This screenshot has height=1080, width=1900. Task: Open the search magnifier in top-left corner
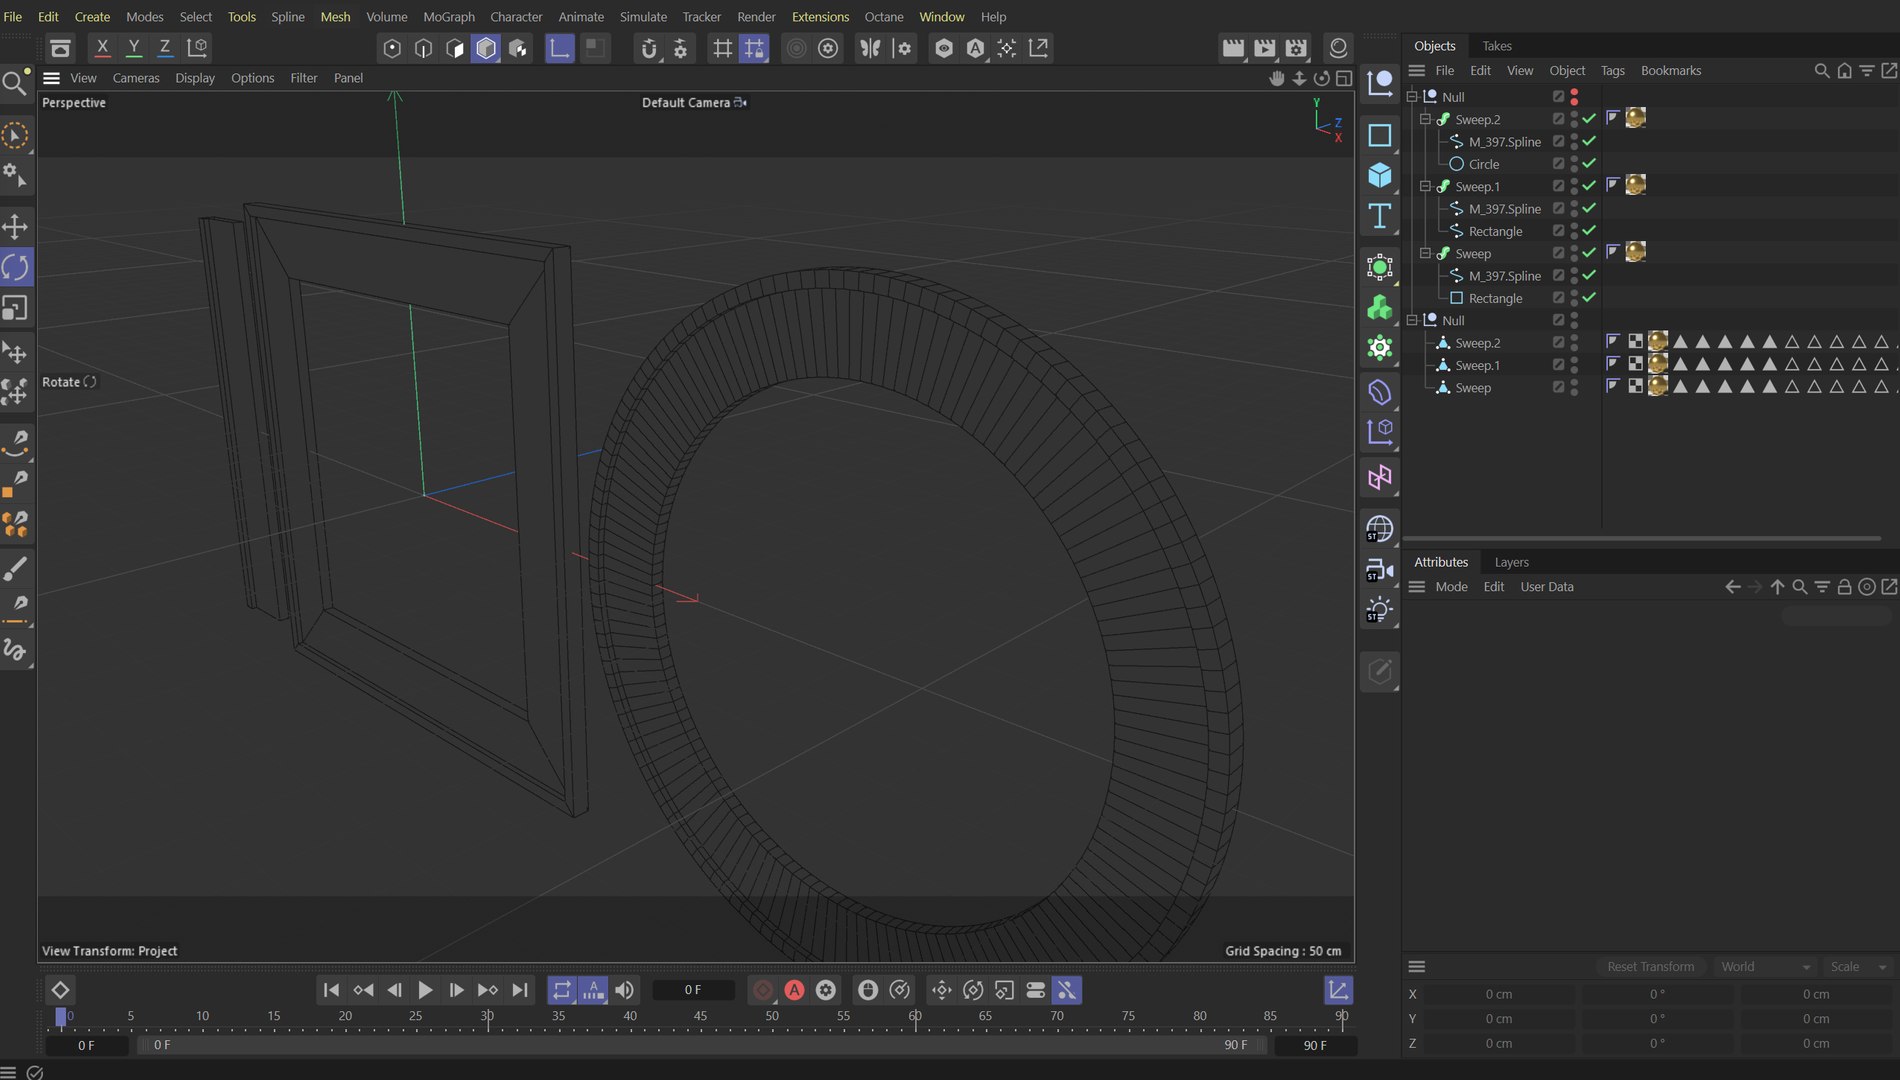15,82
